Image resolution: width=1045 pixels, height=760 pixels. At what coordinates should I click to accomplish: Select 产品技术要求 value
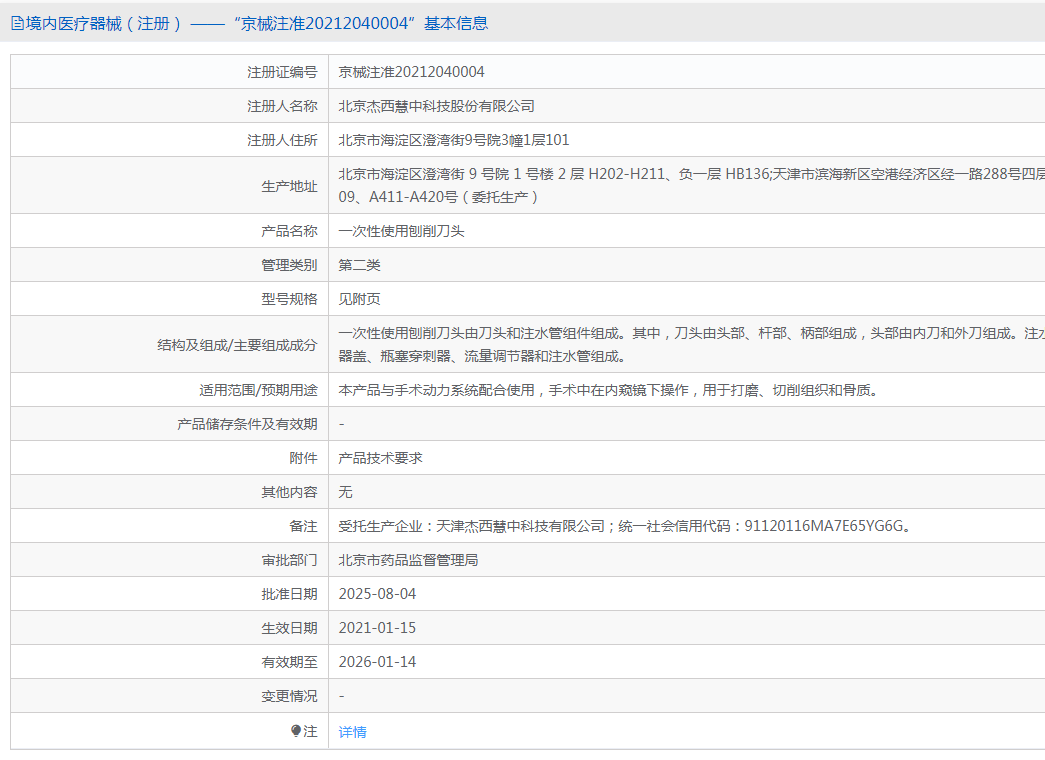(x=381, y=458)
